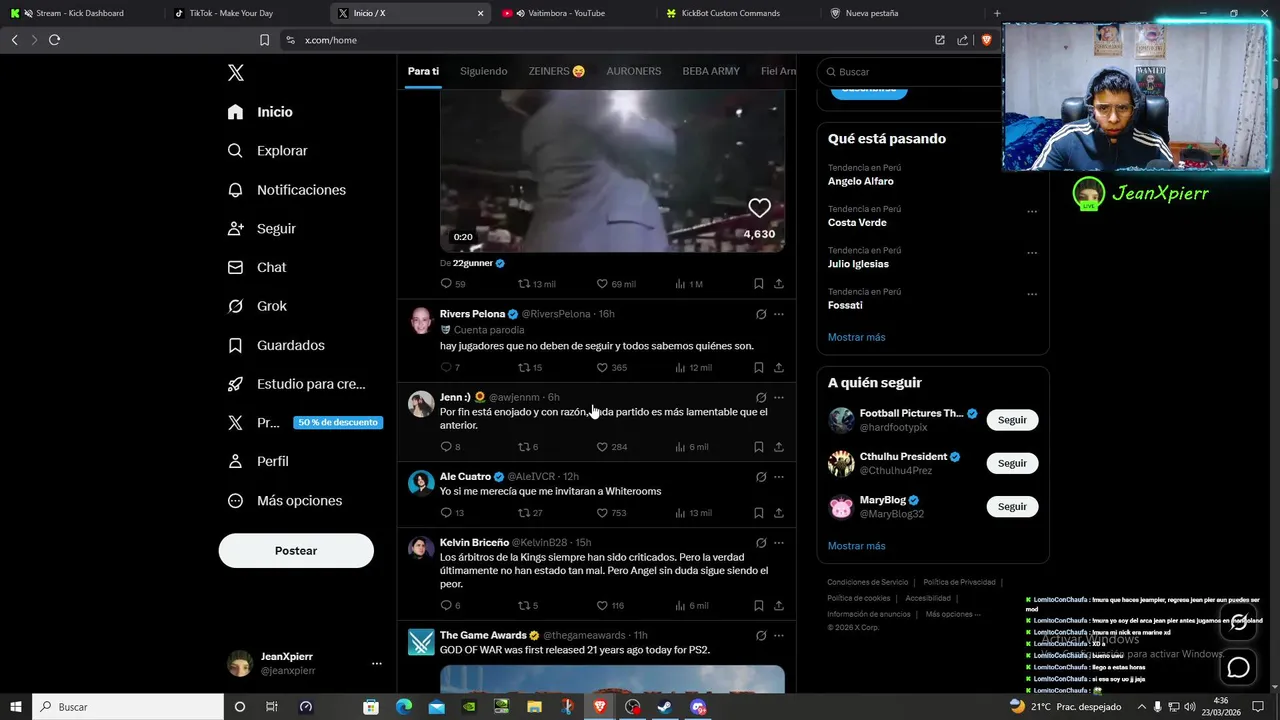Open more options on Rivers Pelona post
Viewport: 1280px width, 720px height.
pos(779,314)
